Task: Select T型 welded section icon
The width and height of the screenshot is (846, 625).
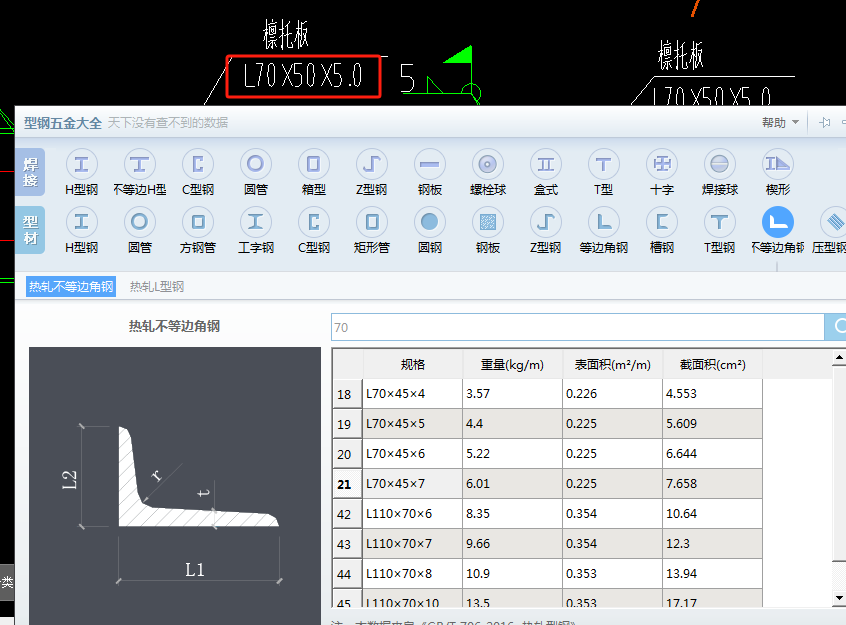Action: click(x=604, y=164)
